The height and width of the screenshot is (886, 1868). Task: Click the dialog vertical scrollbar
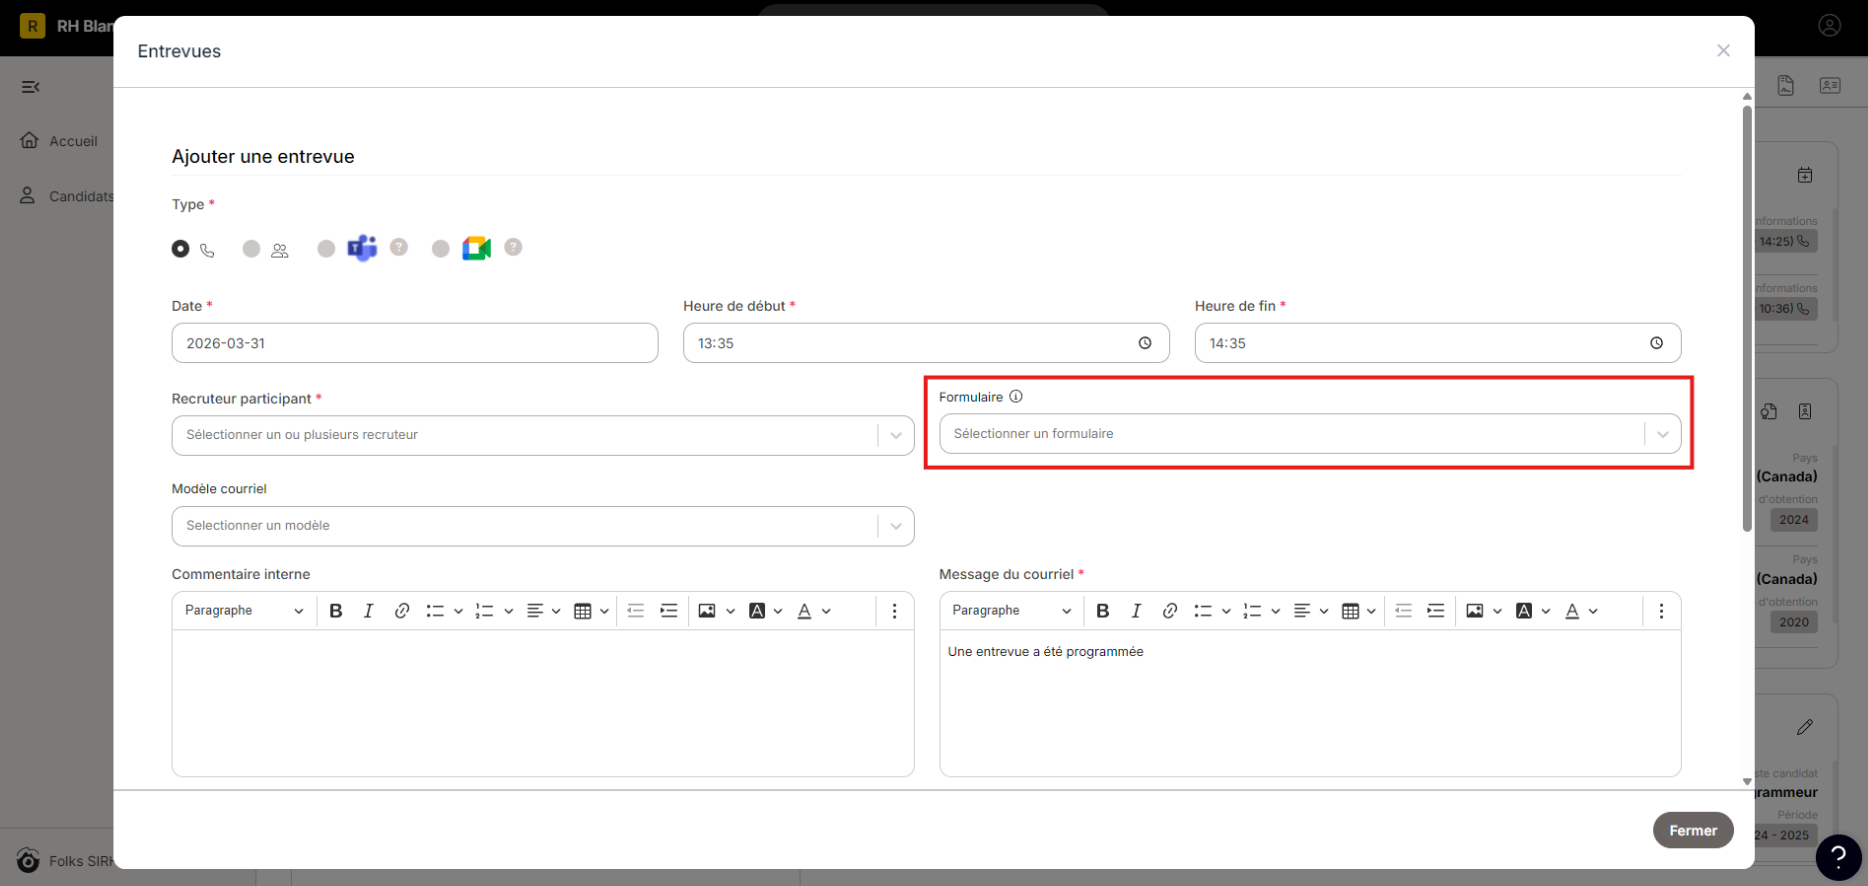coord(1747,318)
